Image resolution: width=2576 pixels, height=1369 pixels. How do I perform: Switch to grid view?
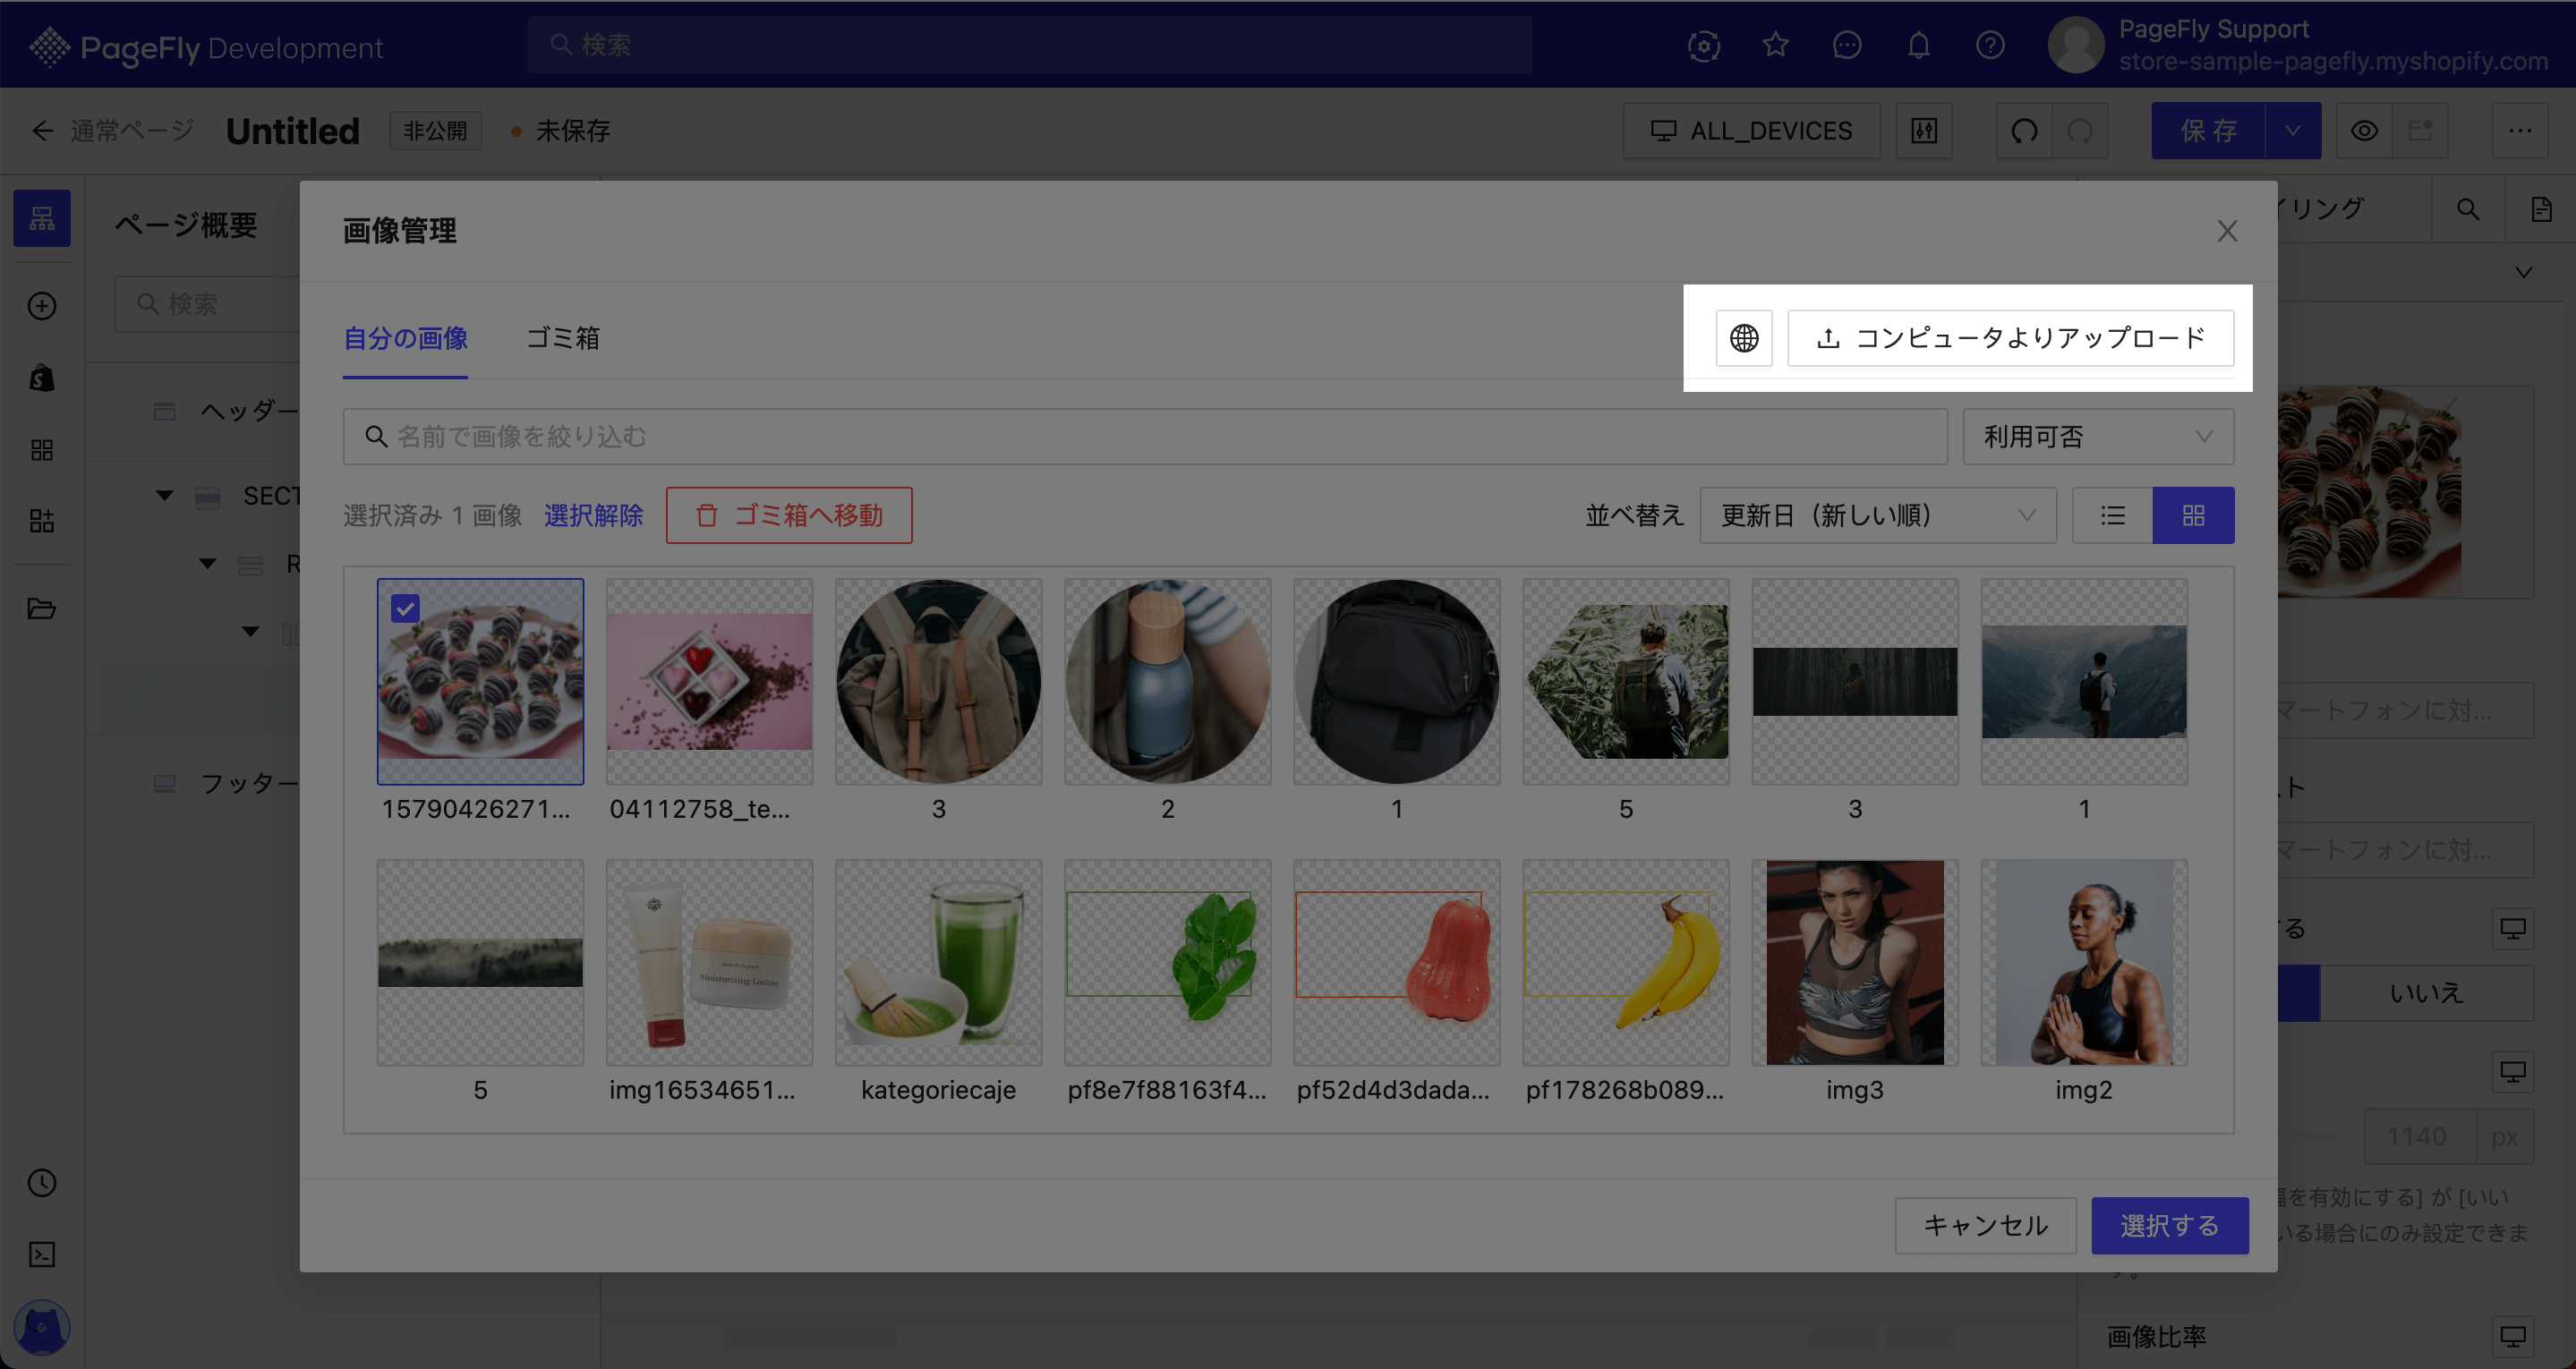point(2193,515)
